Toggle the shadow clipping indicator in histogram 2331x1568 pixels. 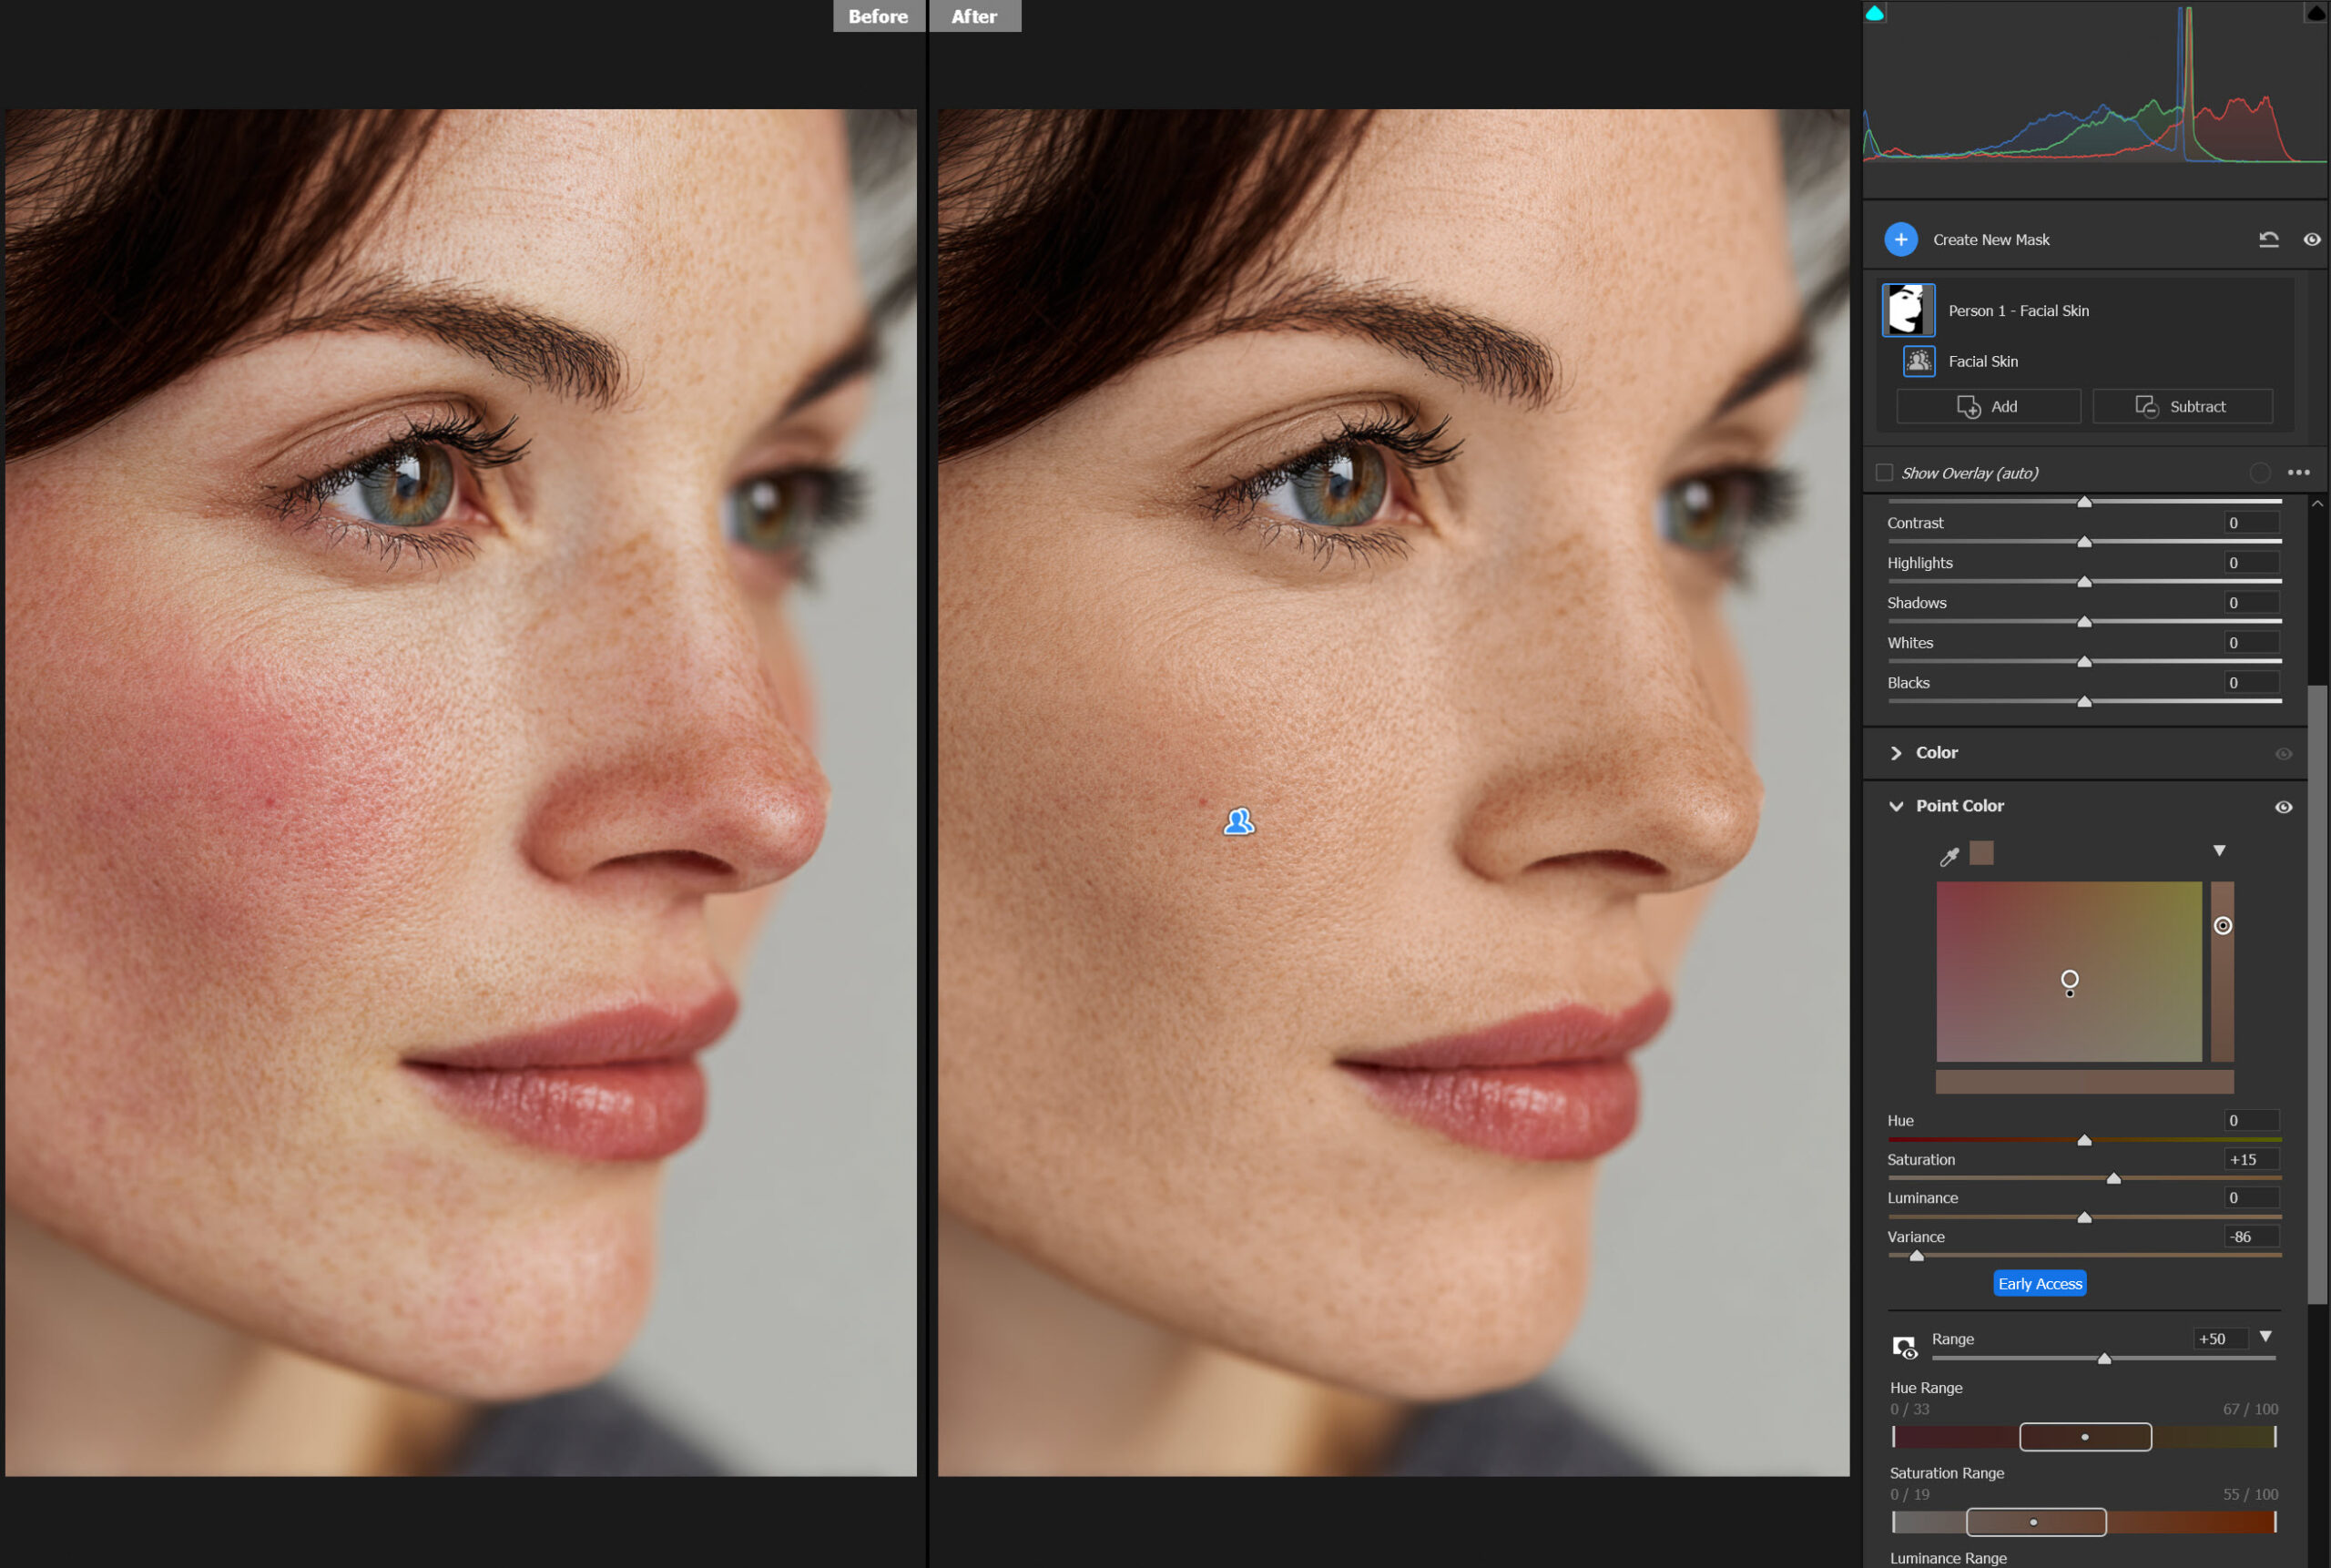[x=1874, y=12]
